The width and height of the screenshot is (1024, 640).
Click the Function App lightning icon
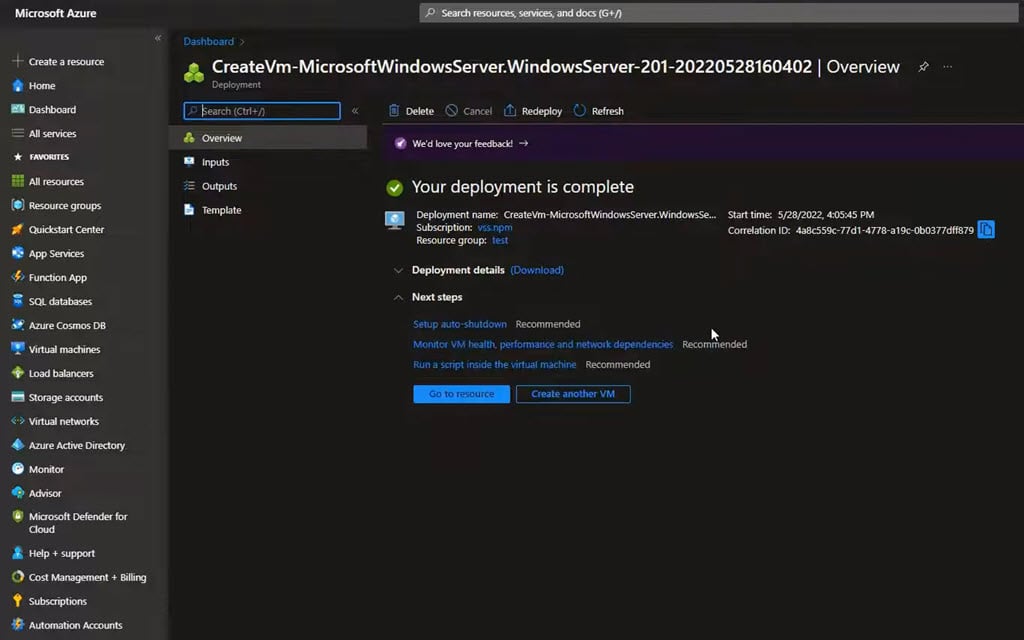point(18,277)
